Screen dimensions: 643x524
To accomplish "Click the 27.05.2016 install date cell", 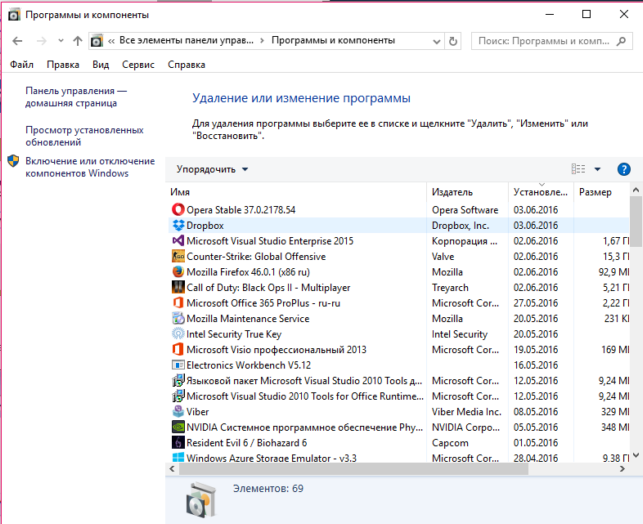I will (x=536, y=303).
